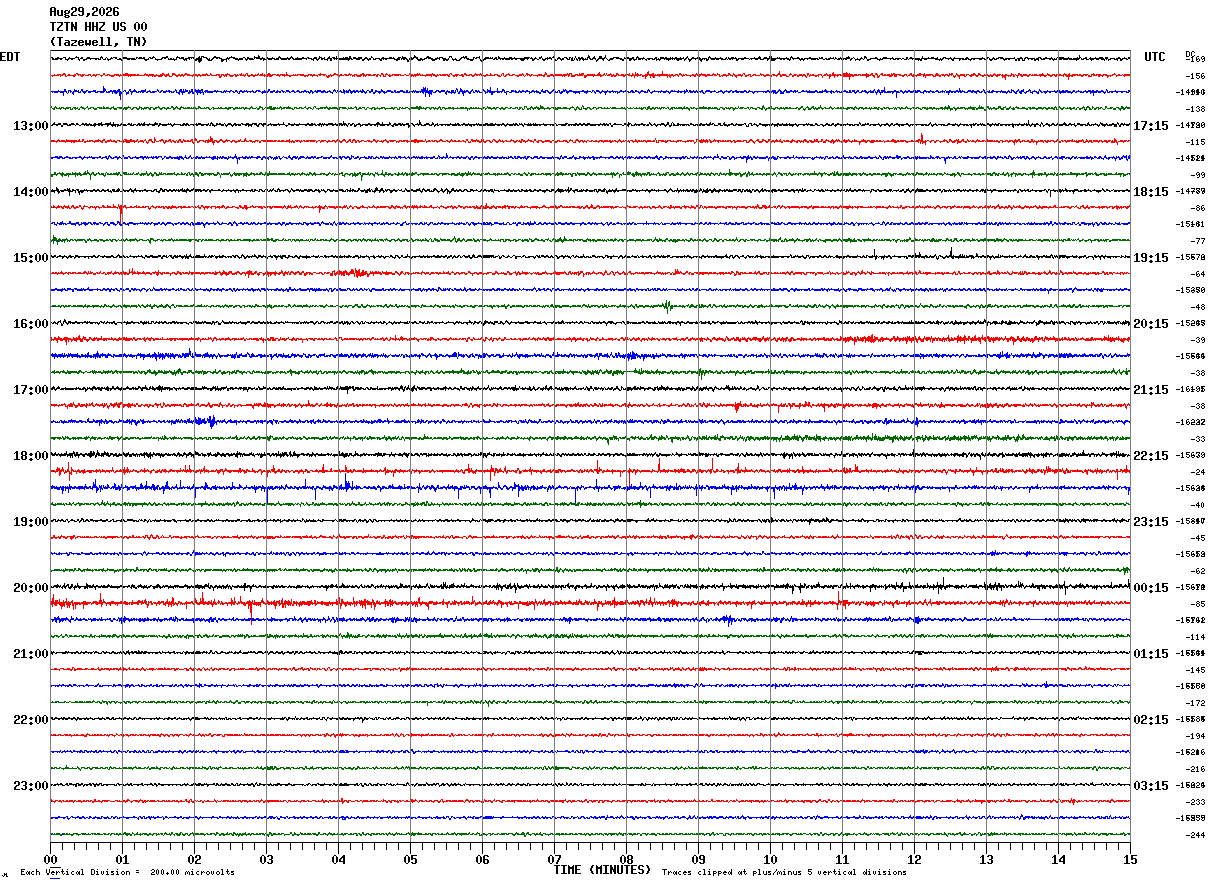Select the 00:15 UTC row label
Viewport: 1210px width, 886px height.
pos(1150,588)
